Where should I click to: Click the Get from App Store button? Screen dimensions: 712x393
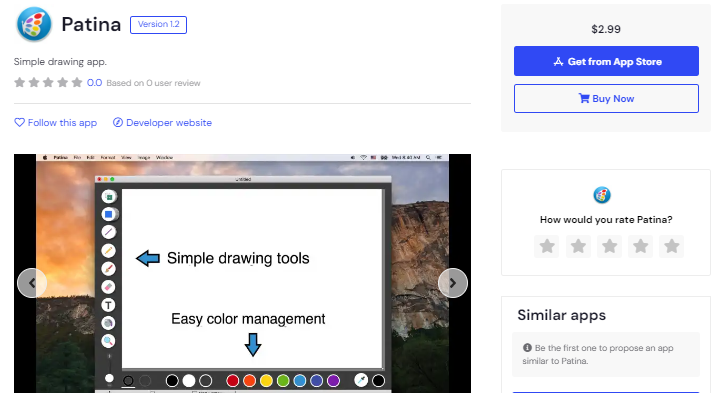606,61
